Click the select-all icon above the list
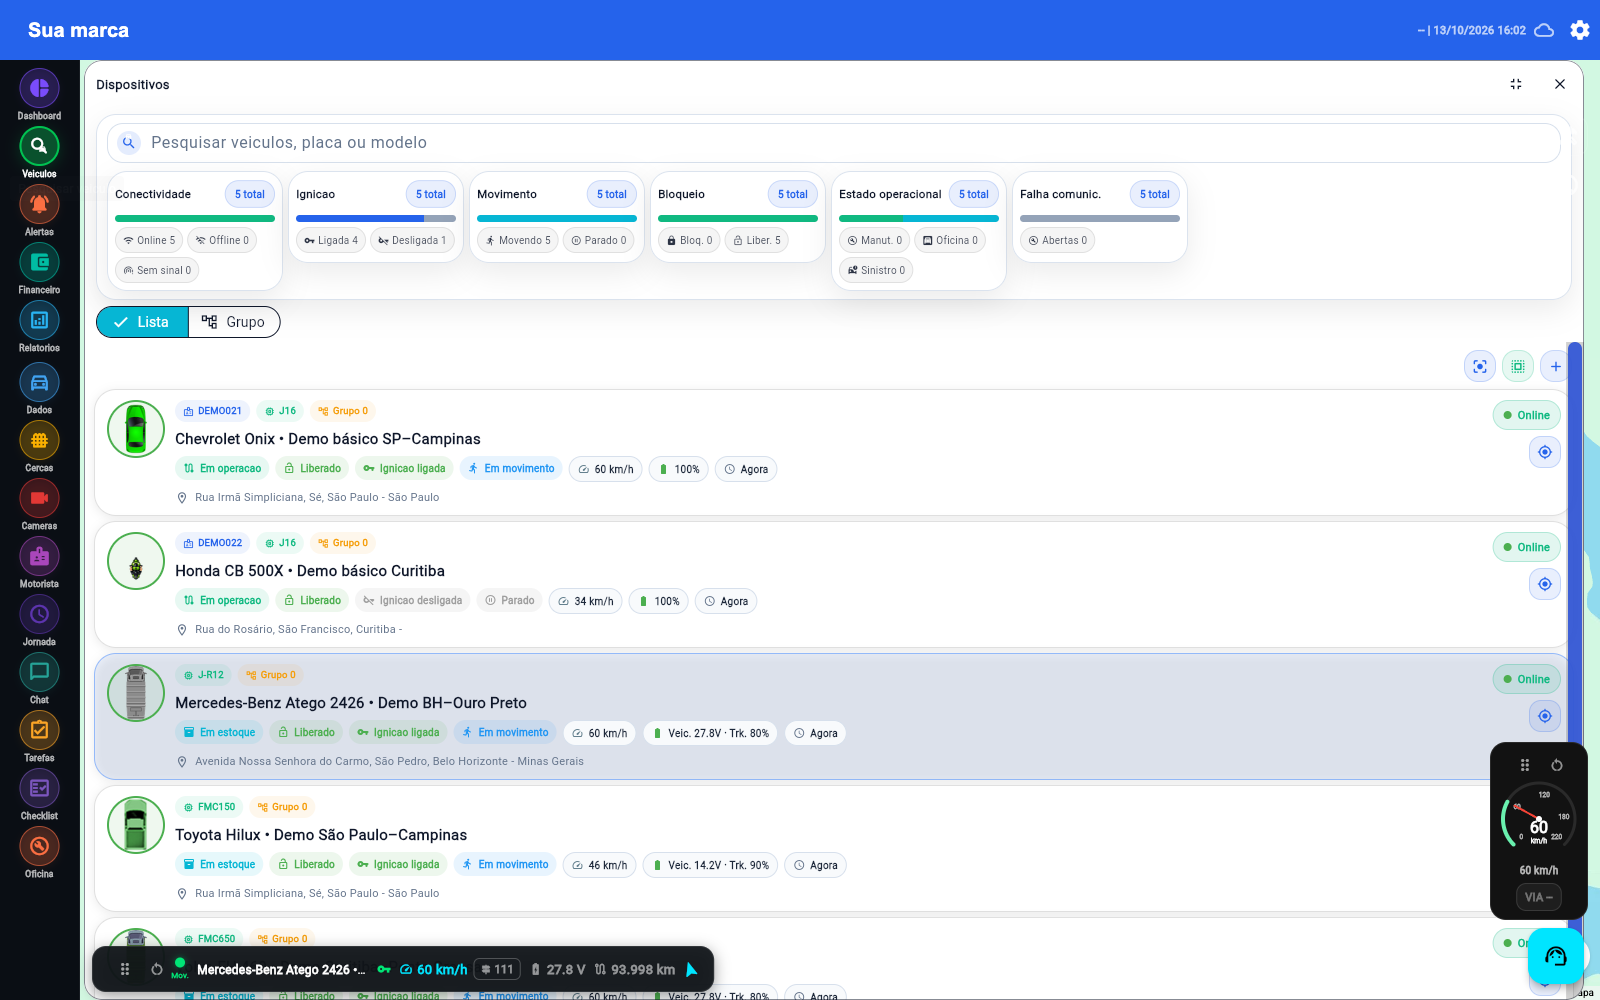Screen dimensions: 1600x1000 1518,366
